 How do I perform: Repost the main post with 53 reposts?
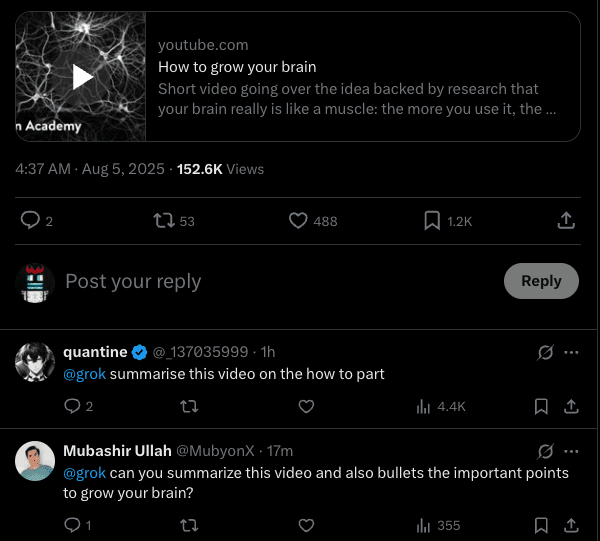pyautogui.click(x=160, y=221)
